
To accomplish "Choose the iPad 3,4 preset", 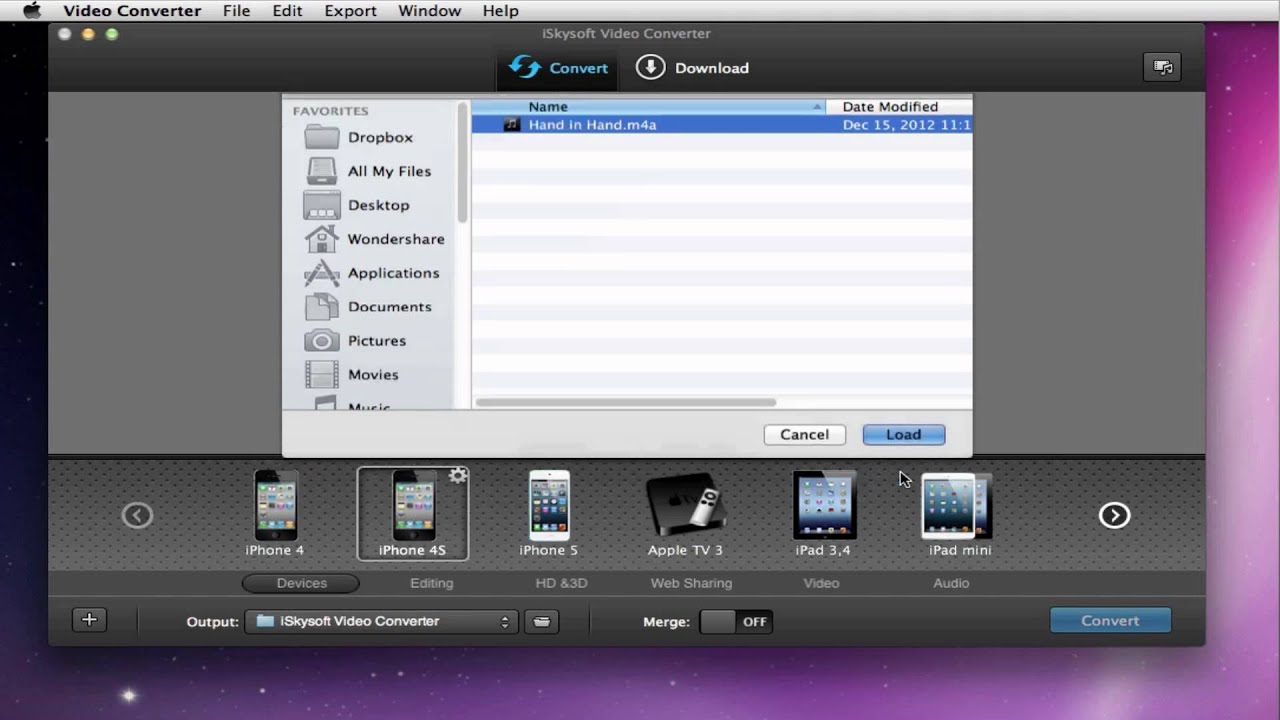I will (823, 513).
